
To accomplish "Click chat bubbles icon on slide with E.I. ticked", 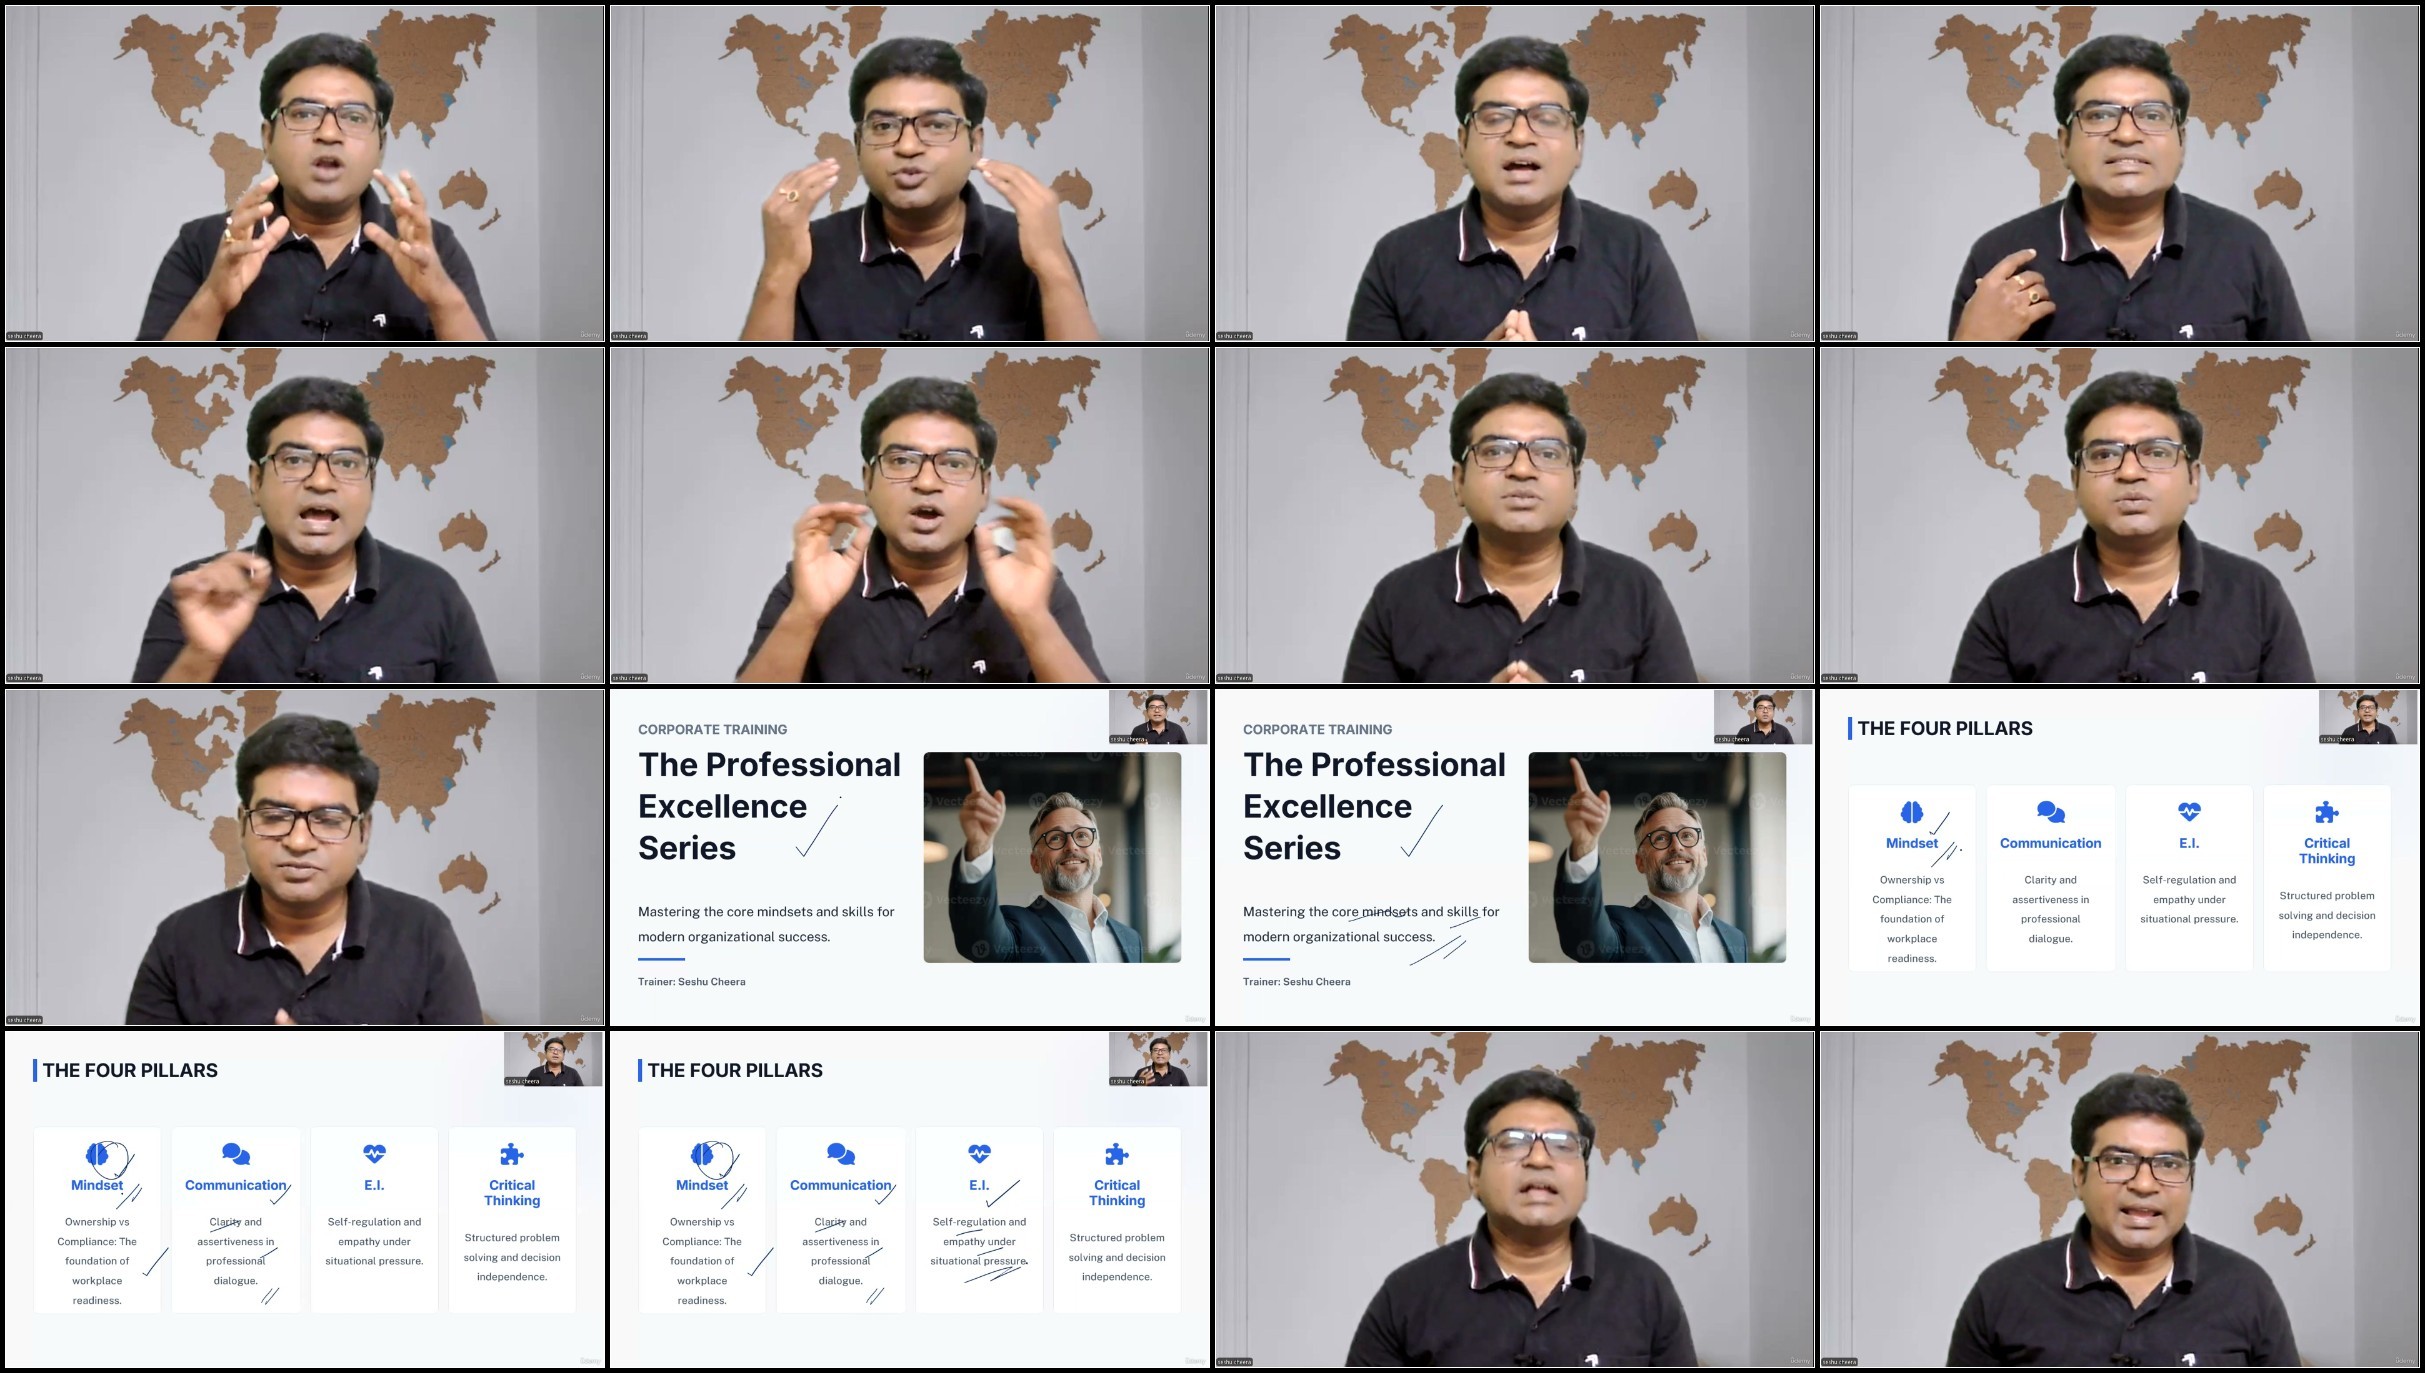I will [x=840, y=1154].
